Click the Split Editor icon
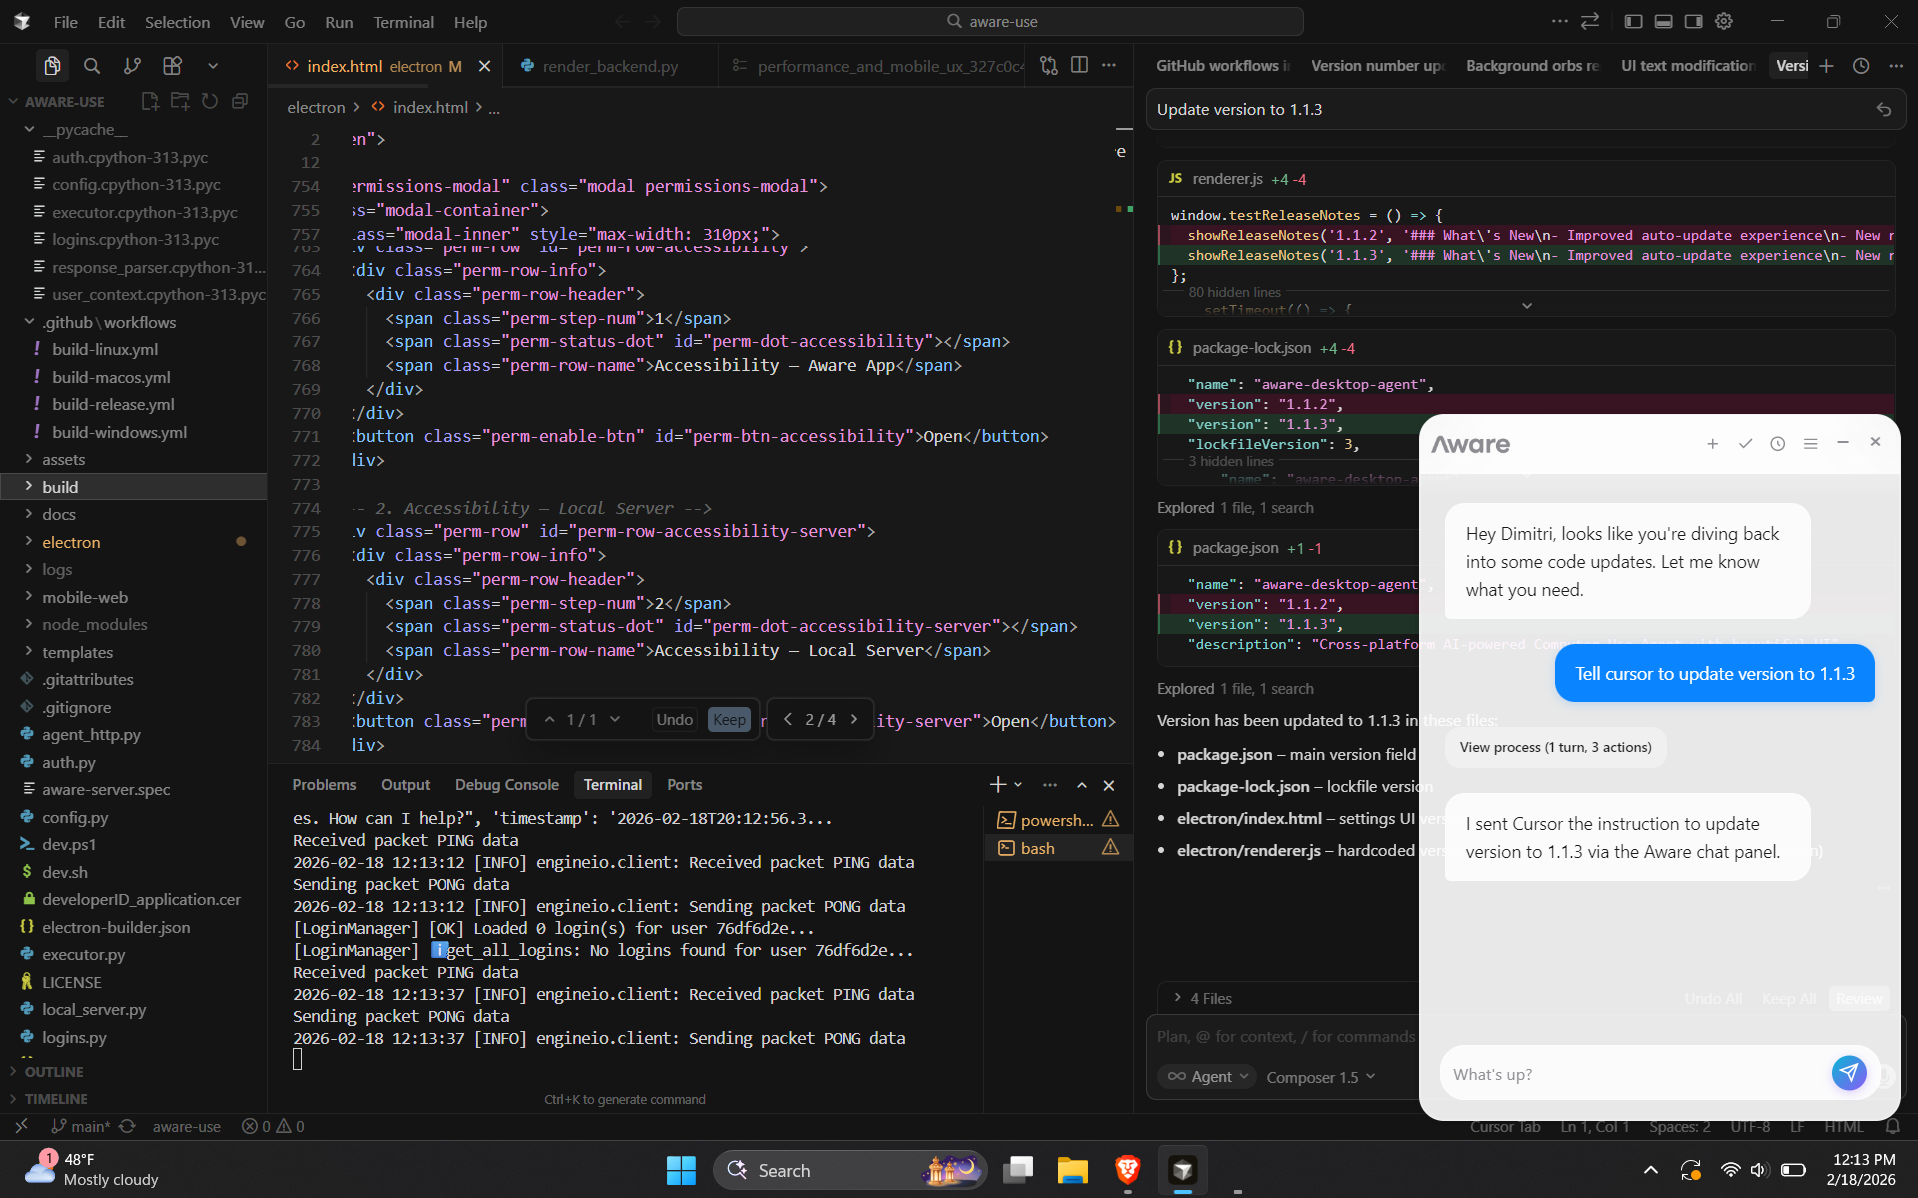1918x1198 pixels. 1079,65
